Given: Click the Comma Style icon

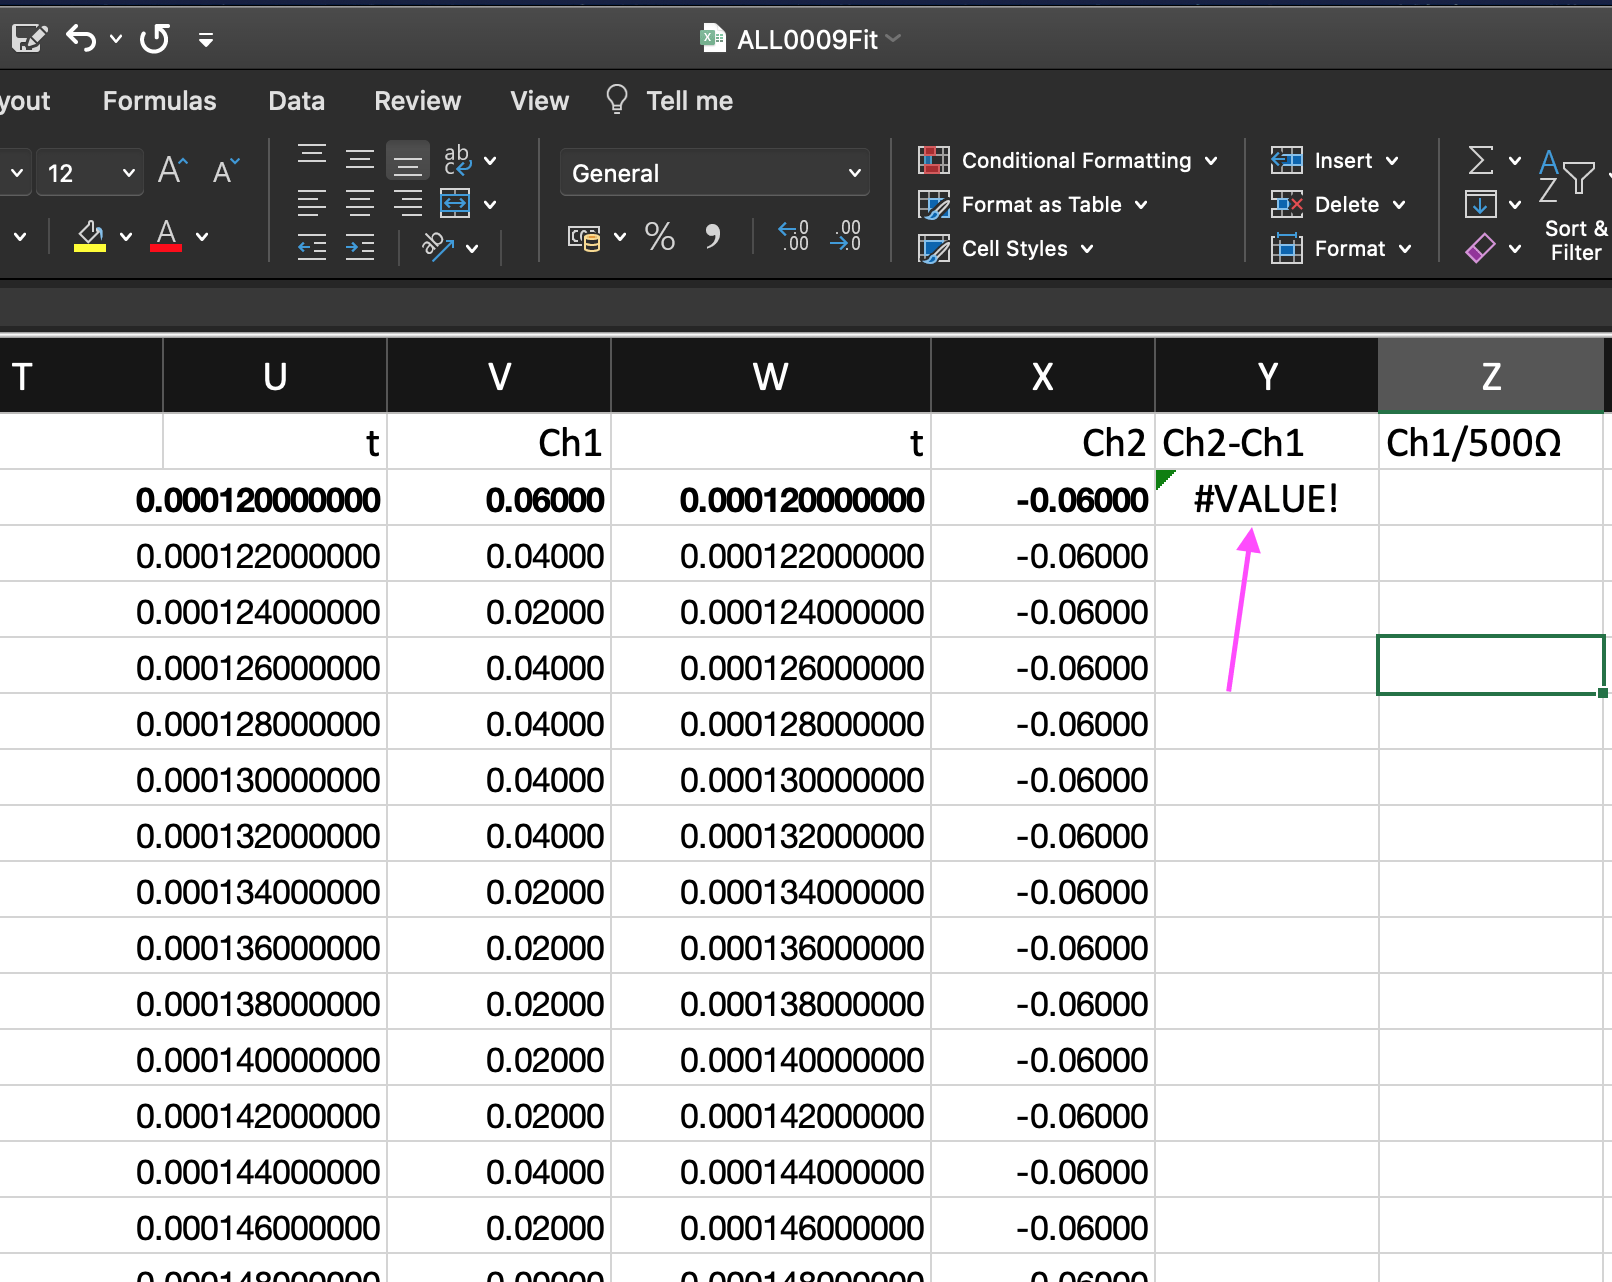Looking at the screenshot, I should pos(712,237).
